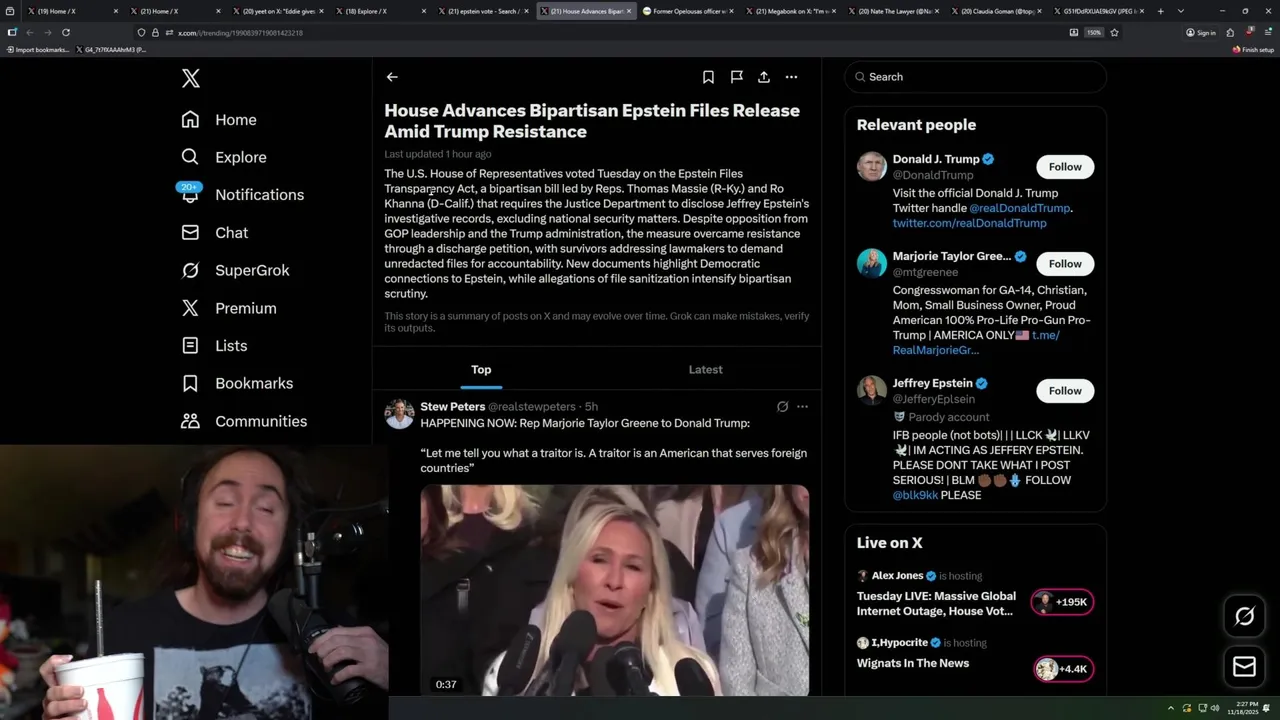Open Stew Peters' profile name
1280x720 pixels.
(452, 407)
